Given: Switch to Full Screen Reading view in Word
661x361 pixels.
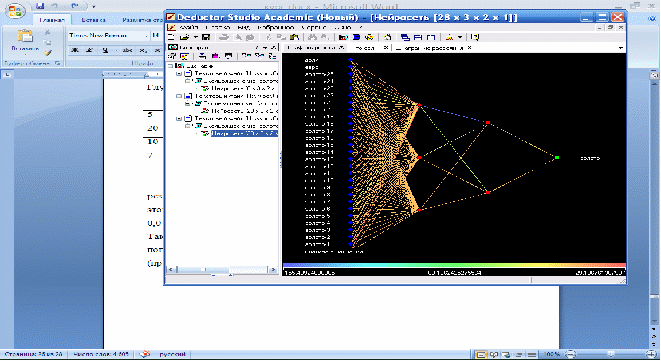Looking at the screenshot, I should coord(494,355).
